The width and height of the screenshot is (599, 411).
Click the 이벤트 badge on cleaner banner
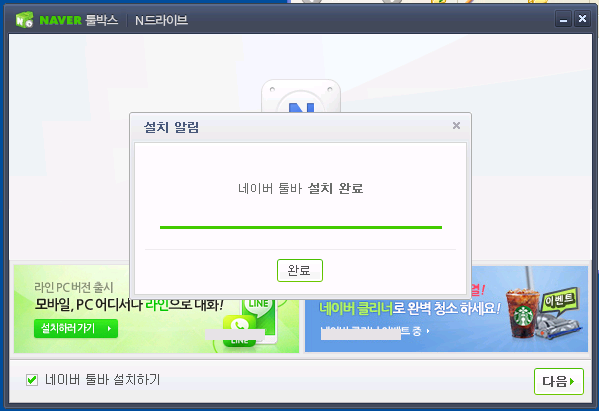pyautogui.click(x=559, y=301)
